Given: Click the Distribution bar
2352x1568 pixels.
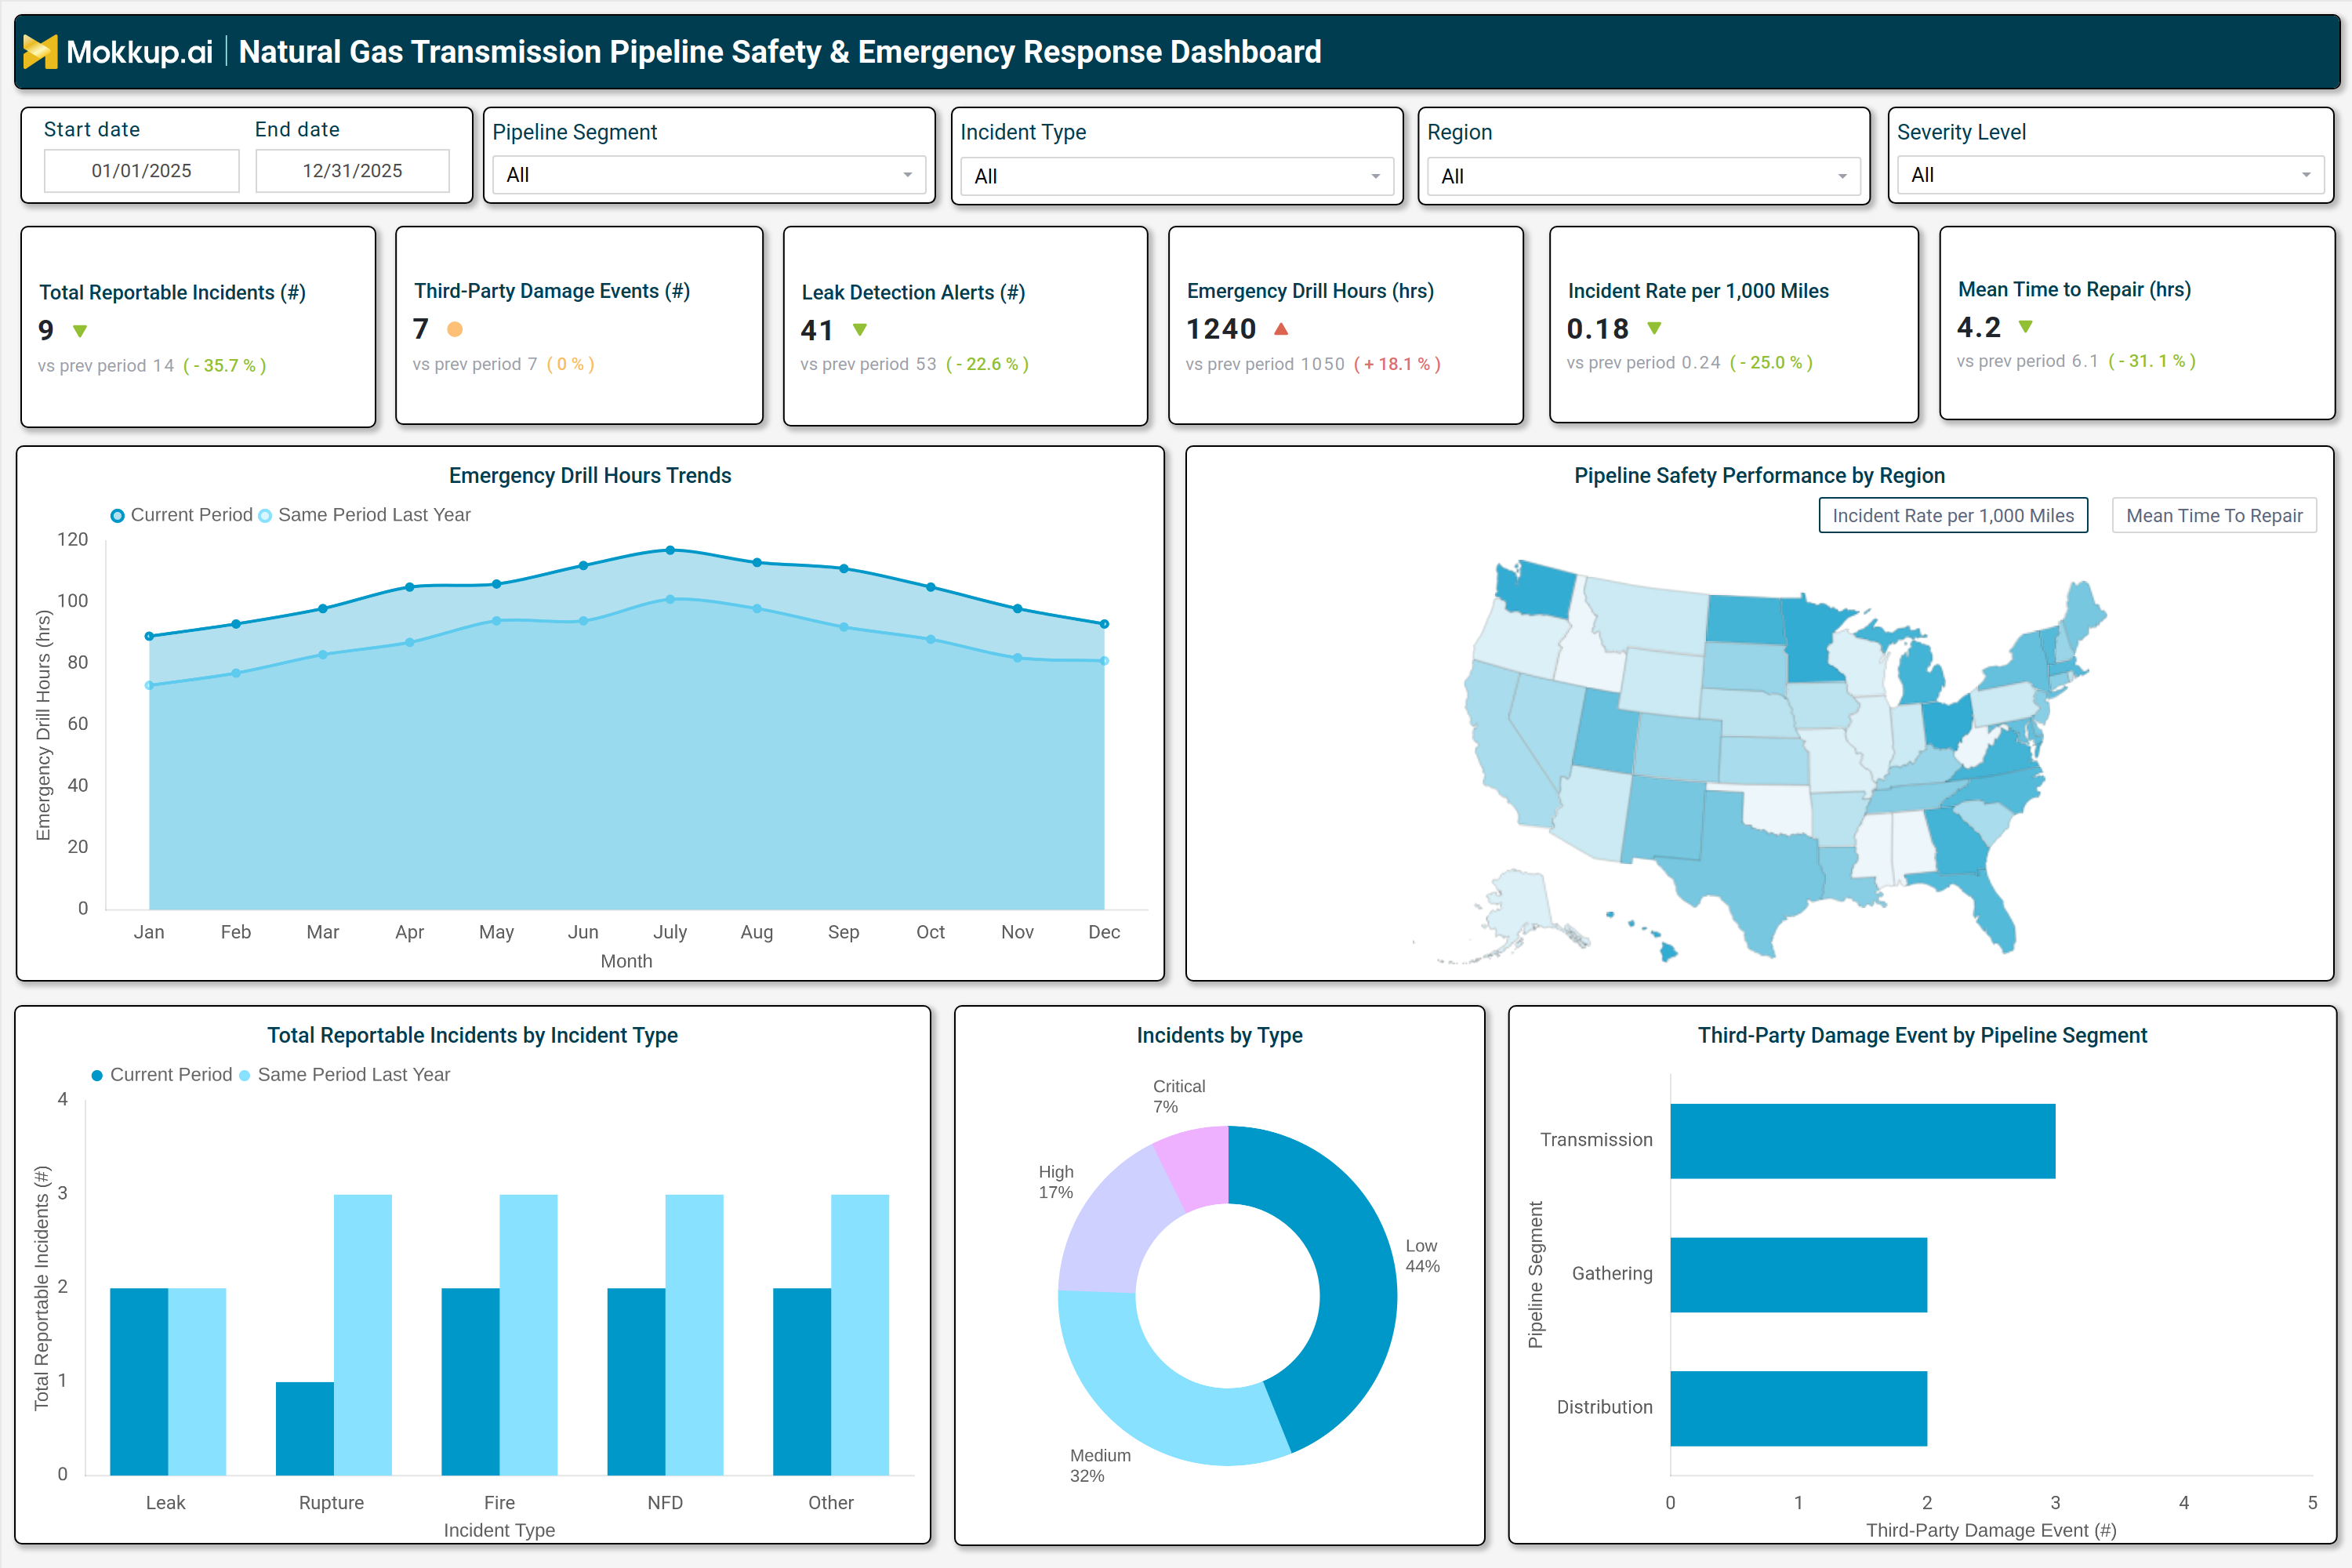Looking at the screenshot, I should (1798, 1408).
